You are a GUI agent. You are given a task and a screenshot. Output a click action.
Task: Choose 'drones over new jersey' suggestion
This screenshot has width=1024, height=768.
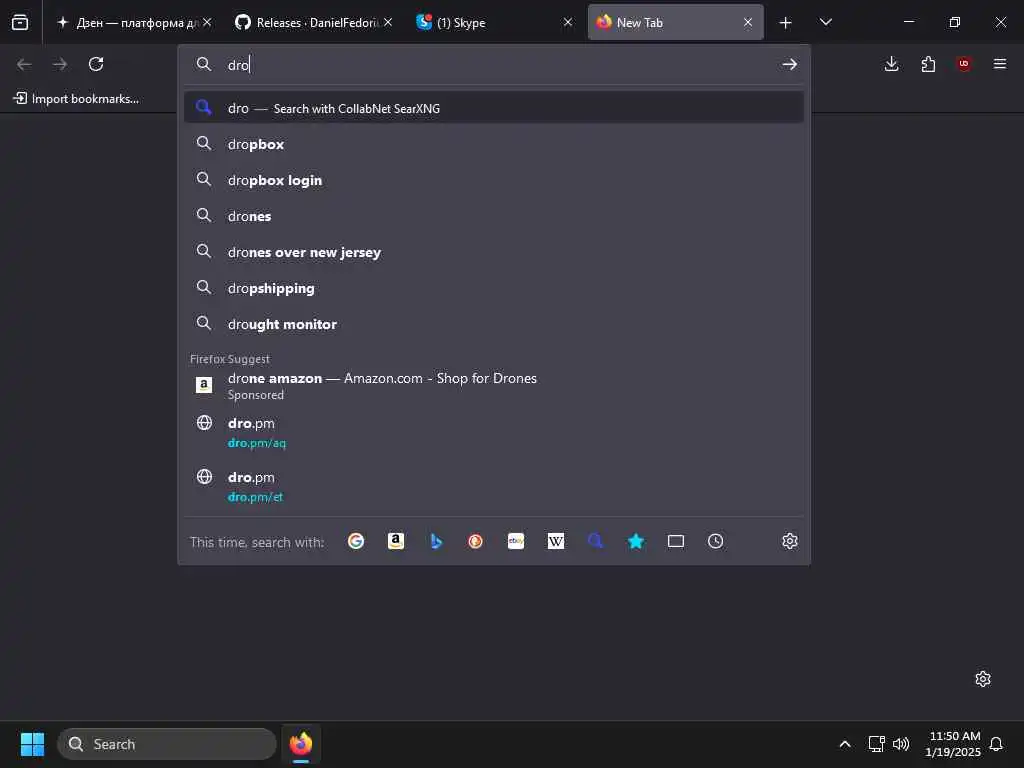pos(494,251)
